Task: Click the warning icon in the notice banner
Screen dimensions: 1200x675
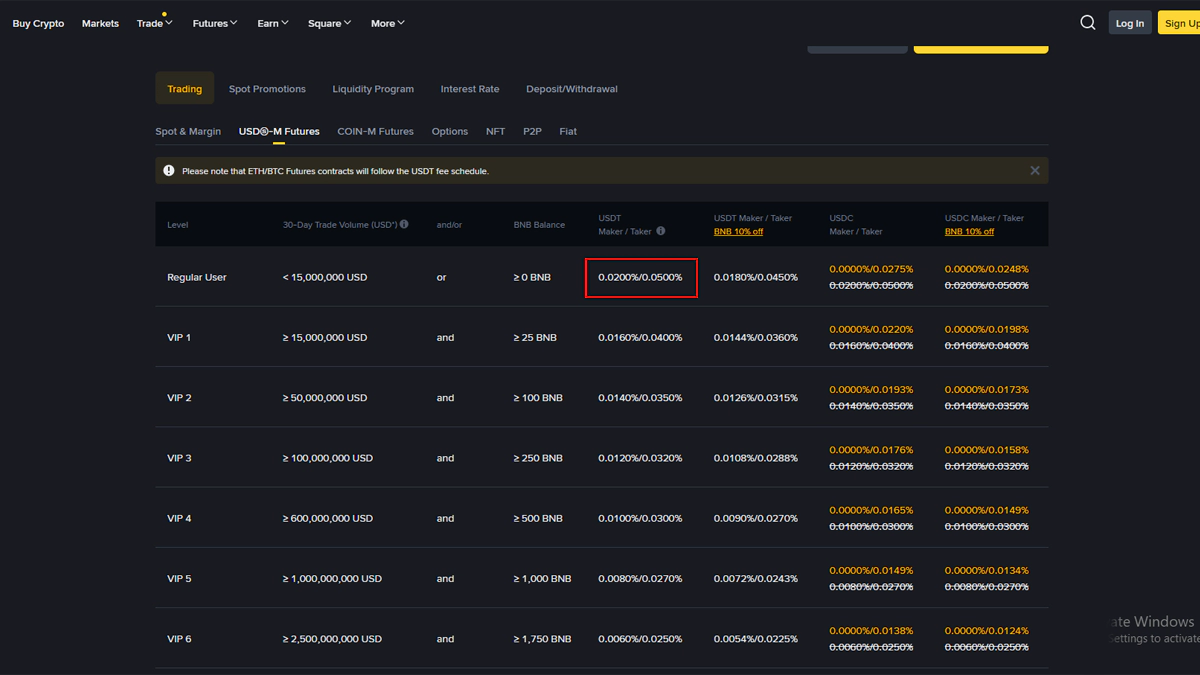Action: click(169, 171)
